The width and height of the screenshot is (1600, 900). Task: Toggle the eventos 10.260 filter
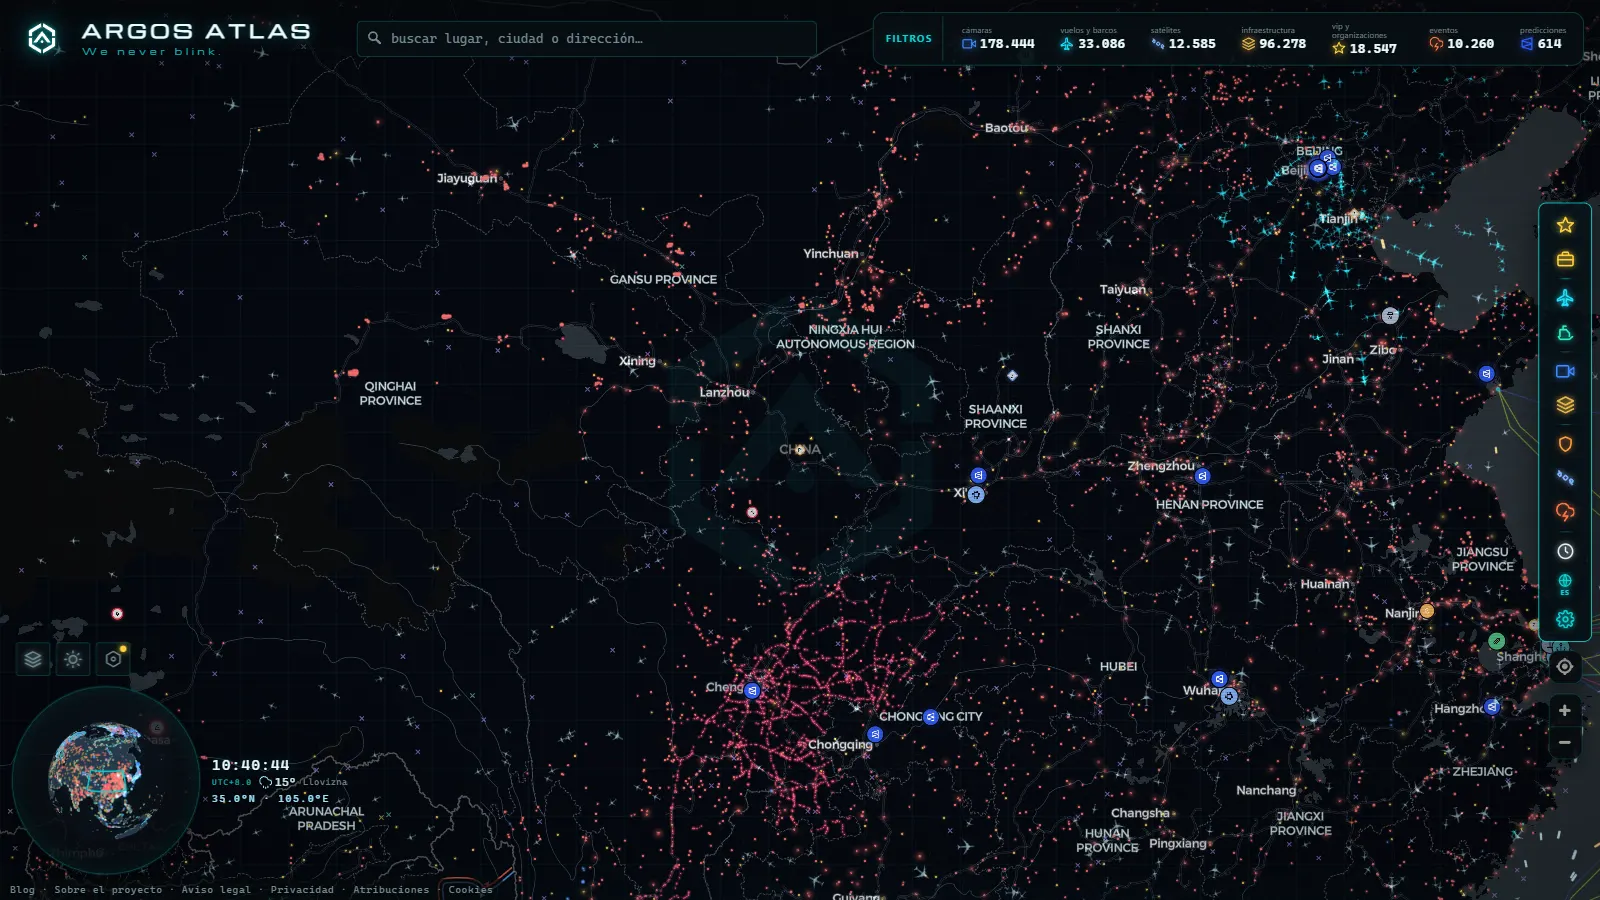point(1461,39)
